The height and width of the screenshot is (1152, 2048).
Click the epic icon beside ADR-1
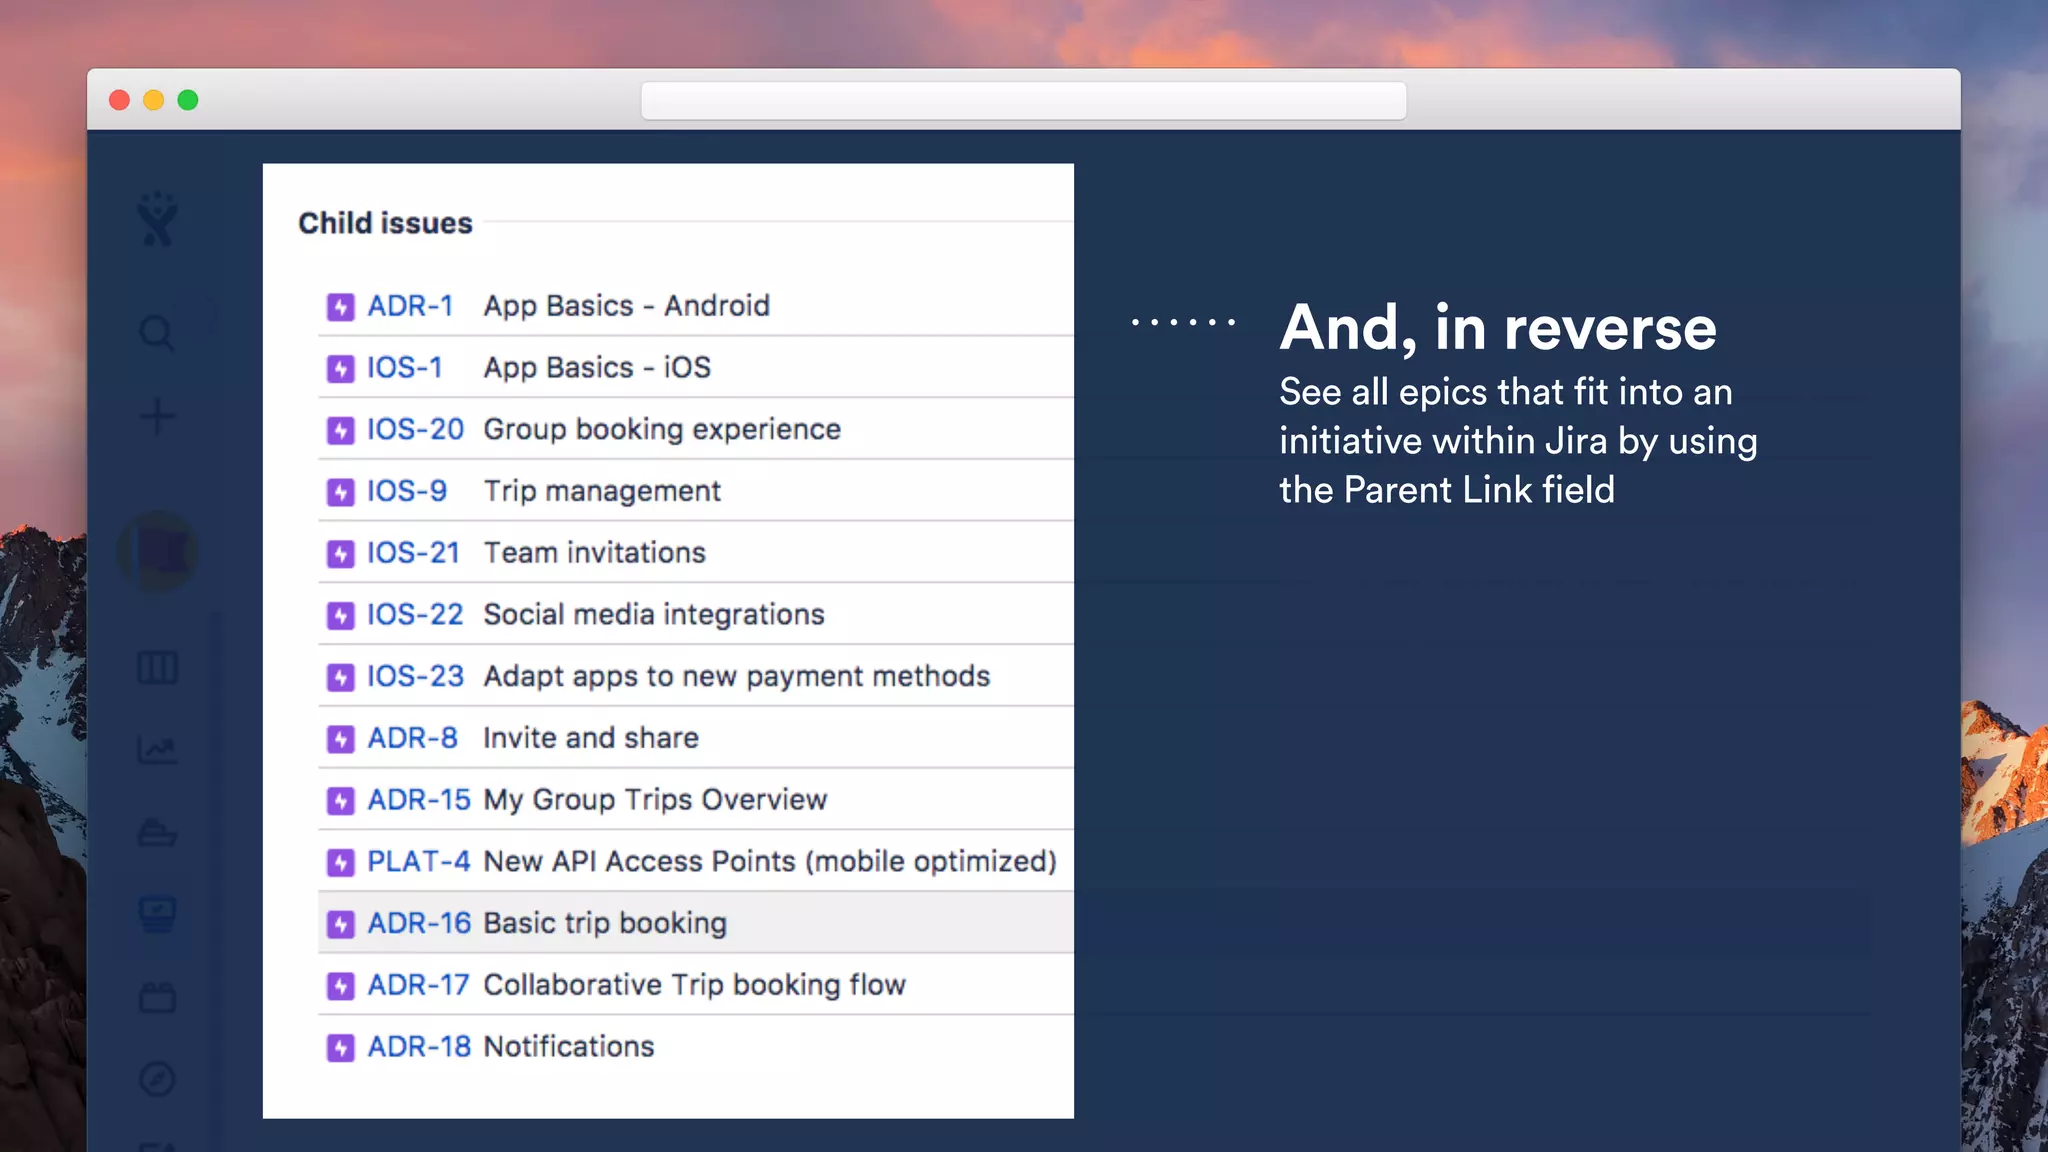coord(341,307)
